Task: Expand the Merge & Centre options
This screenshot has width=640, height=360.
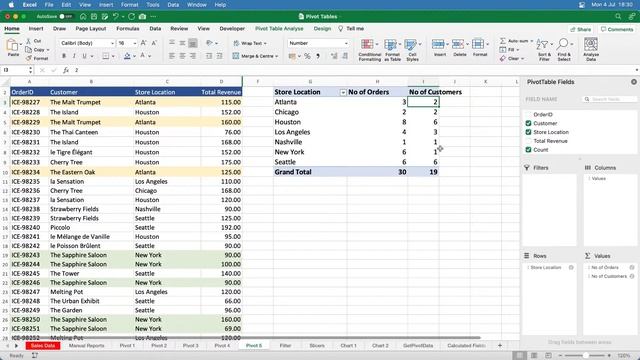Action: (276, 56)
